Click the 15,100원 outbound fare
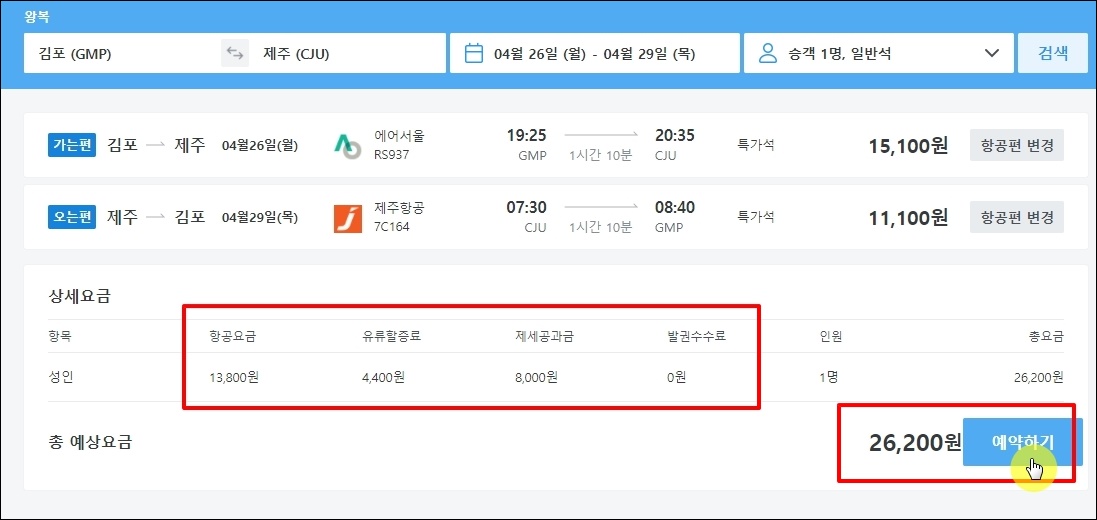 tap(908, 146)
